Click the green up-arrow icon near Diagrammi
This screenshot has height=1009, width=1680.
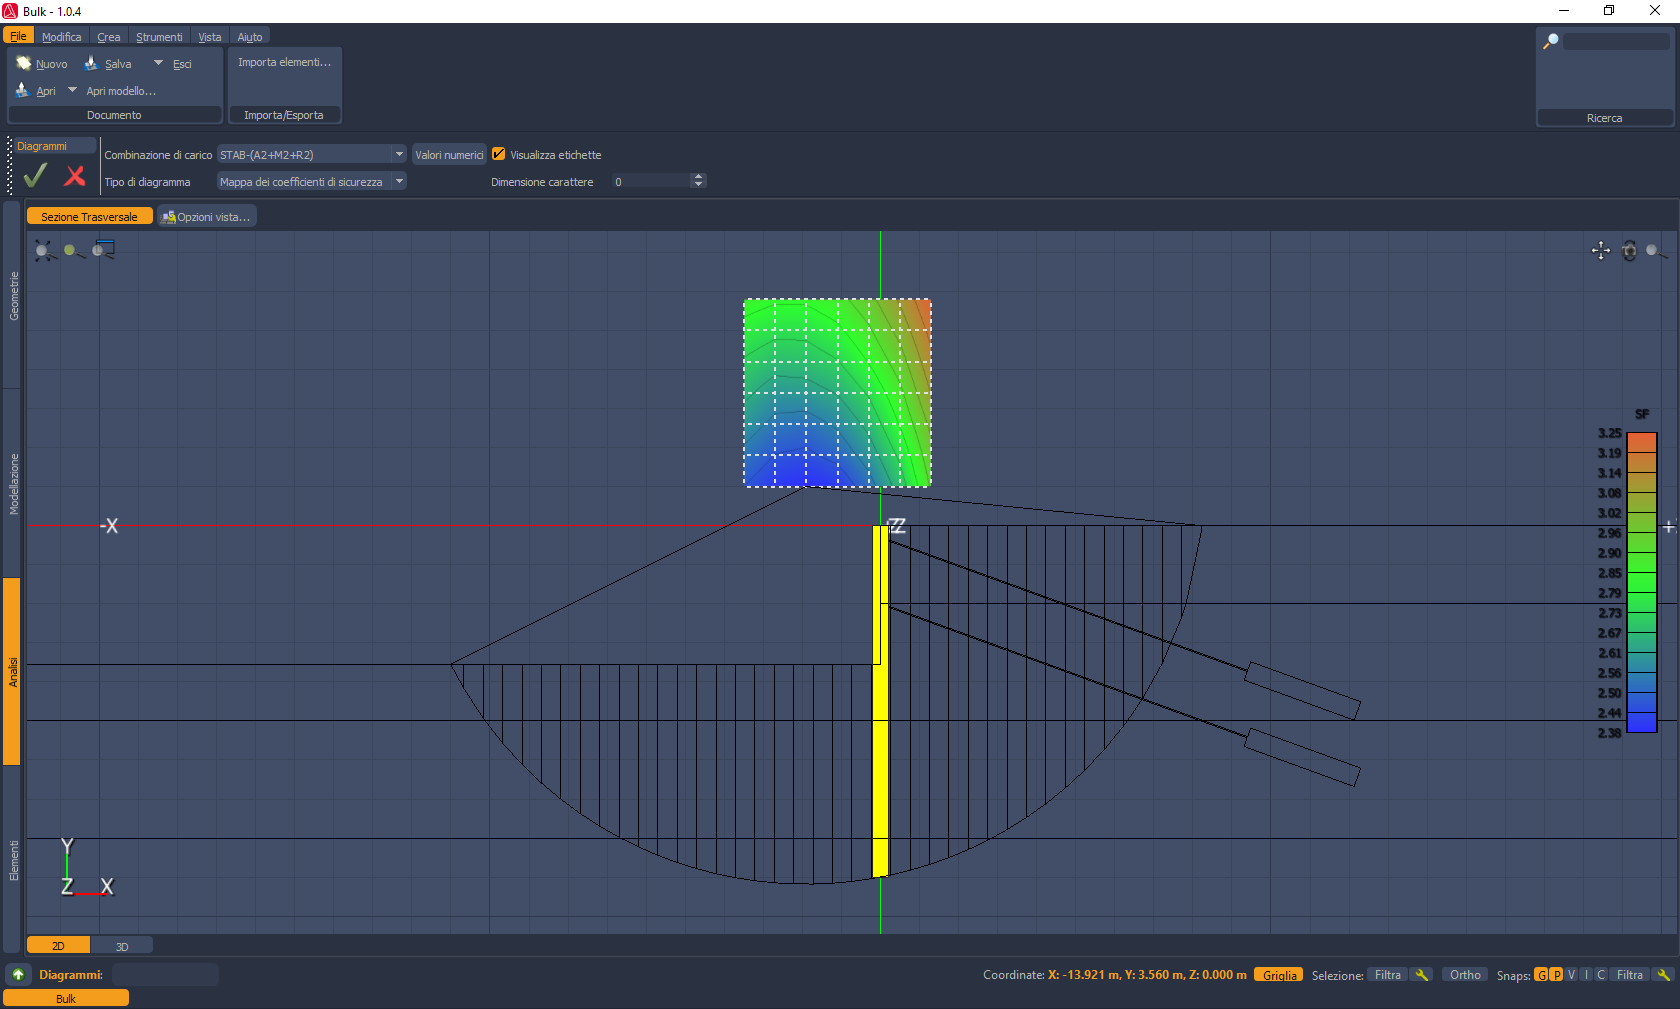(18, 974)
